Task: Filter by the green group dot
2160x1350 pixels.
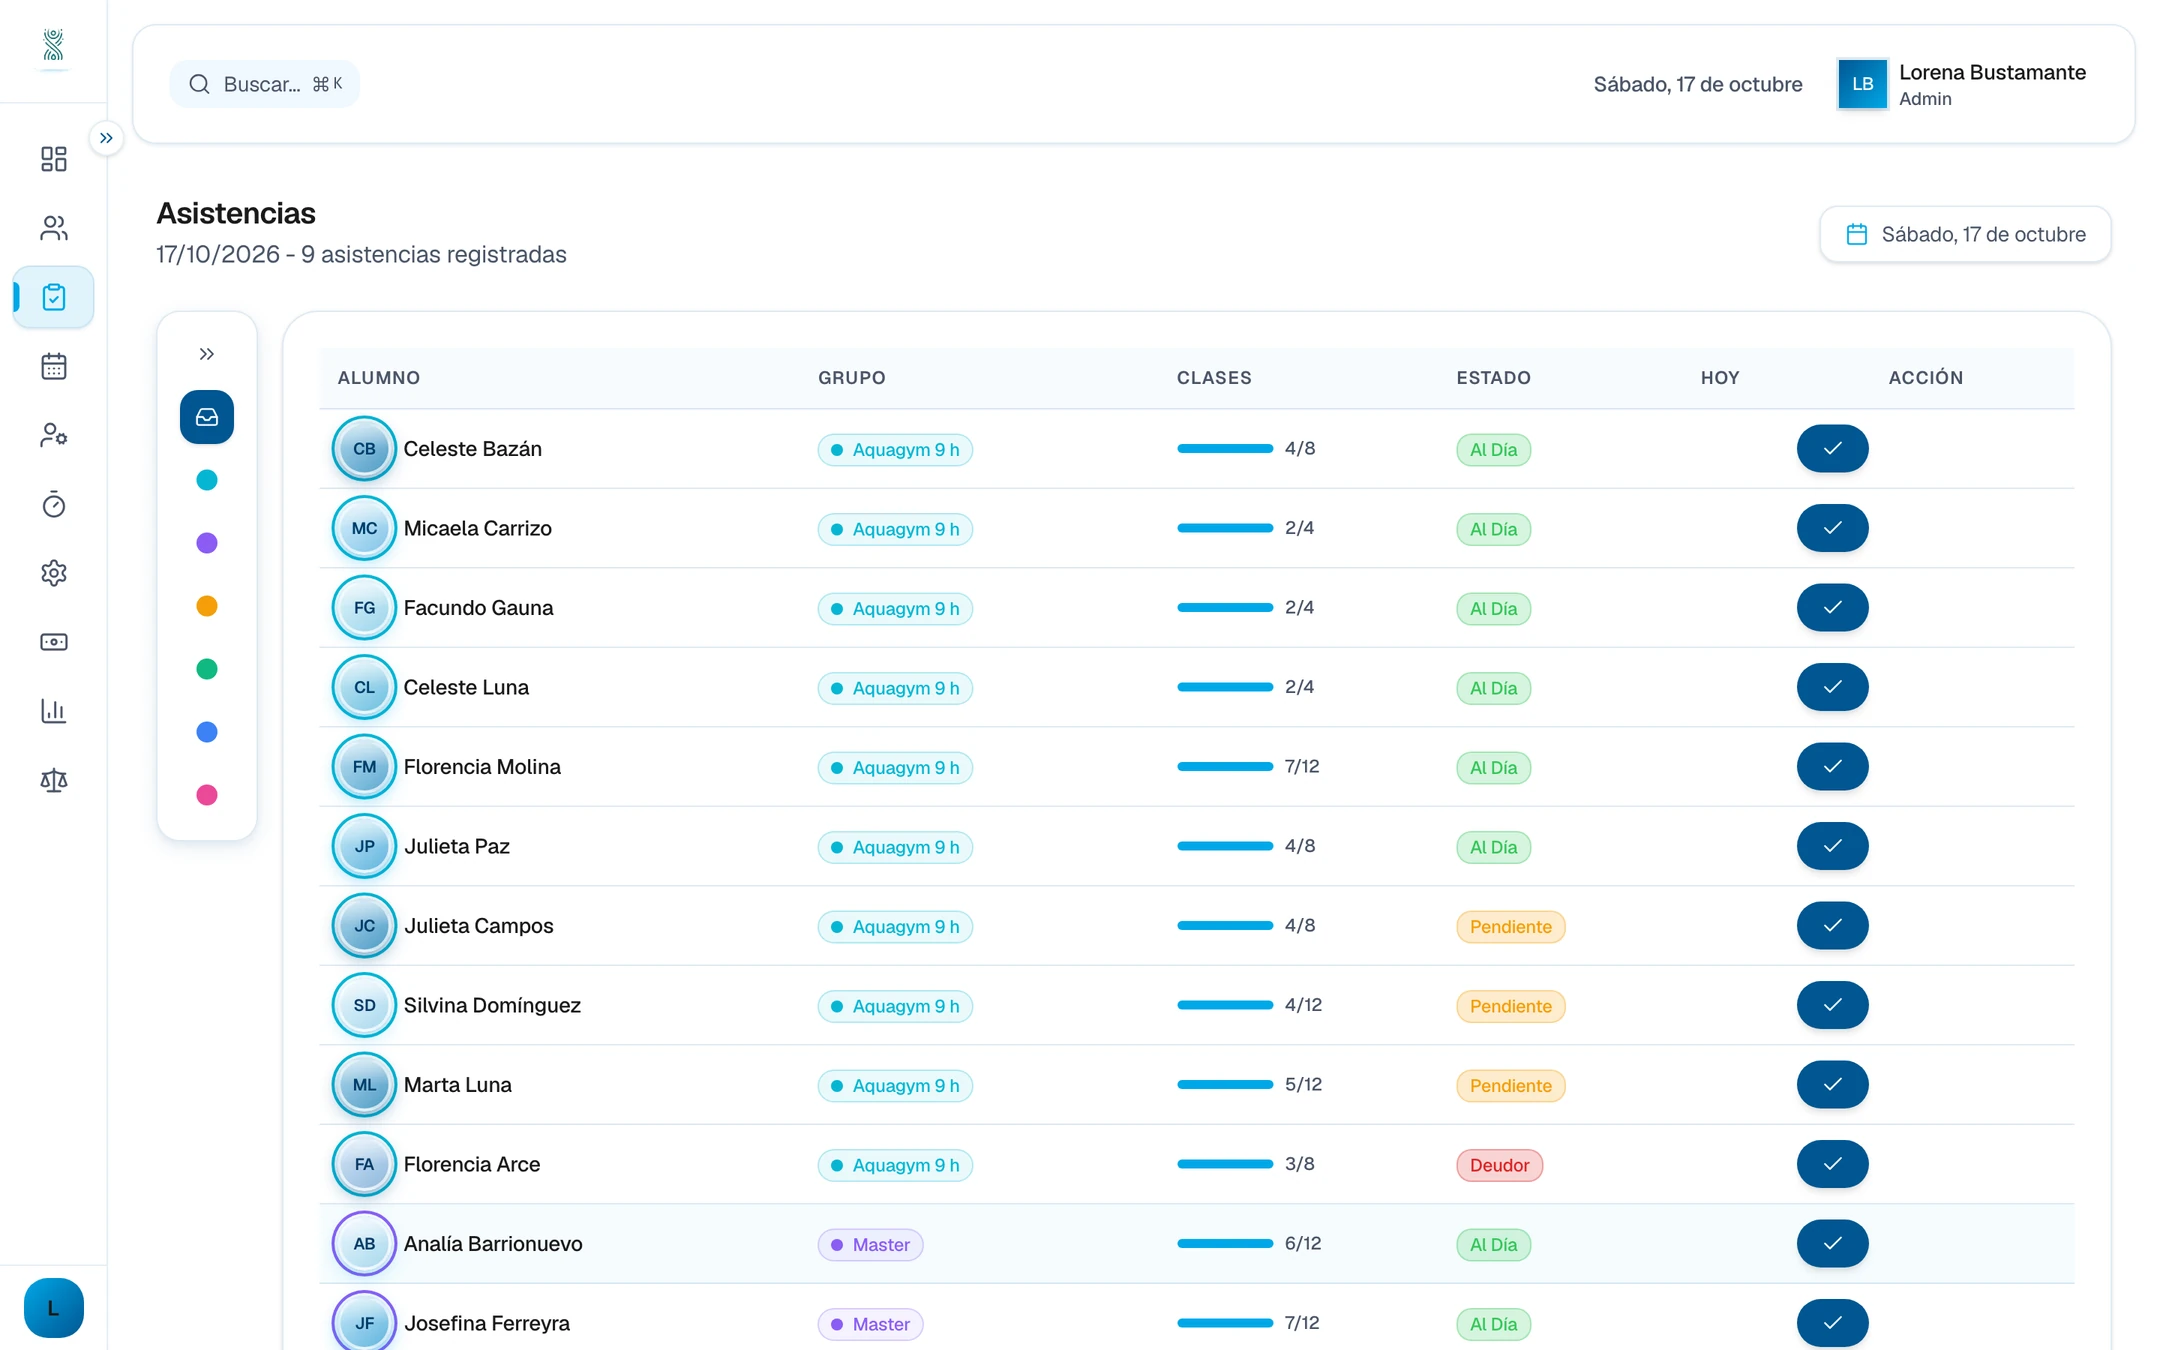Action: click(207, 669)
